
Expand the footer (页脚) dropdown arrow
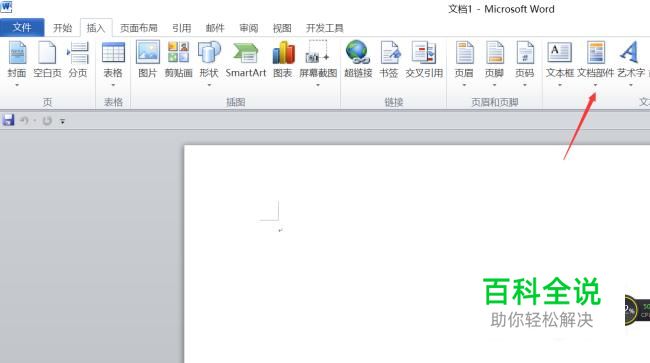[494, 85]
